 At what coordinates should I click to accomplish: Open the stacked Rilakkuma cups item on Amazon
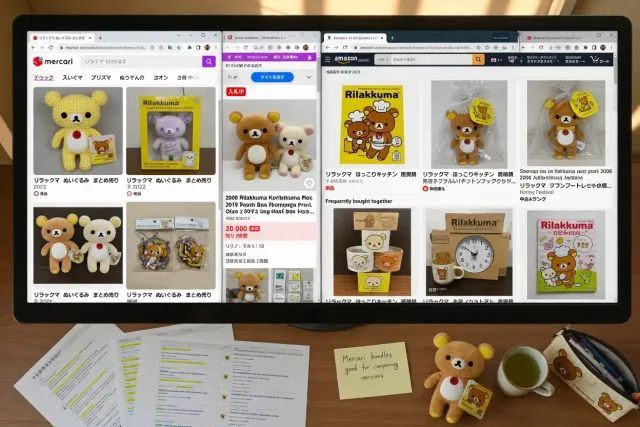tap(372, 252)
